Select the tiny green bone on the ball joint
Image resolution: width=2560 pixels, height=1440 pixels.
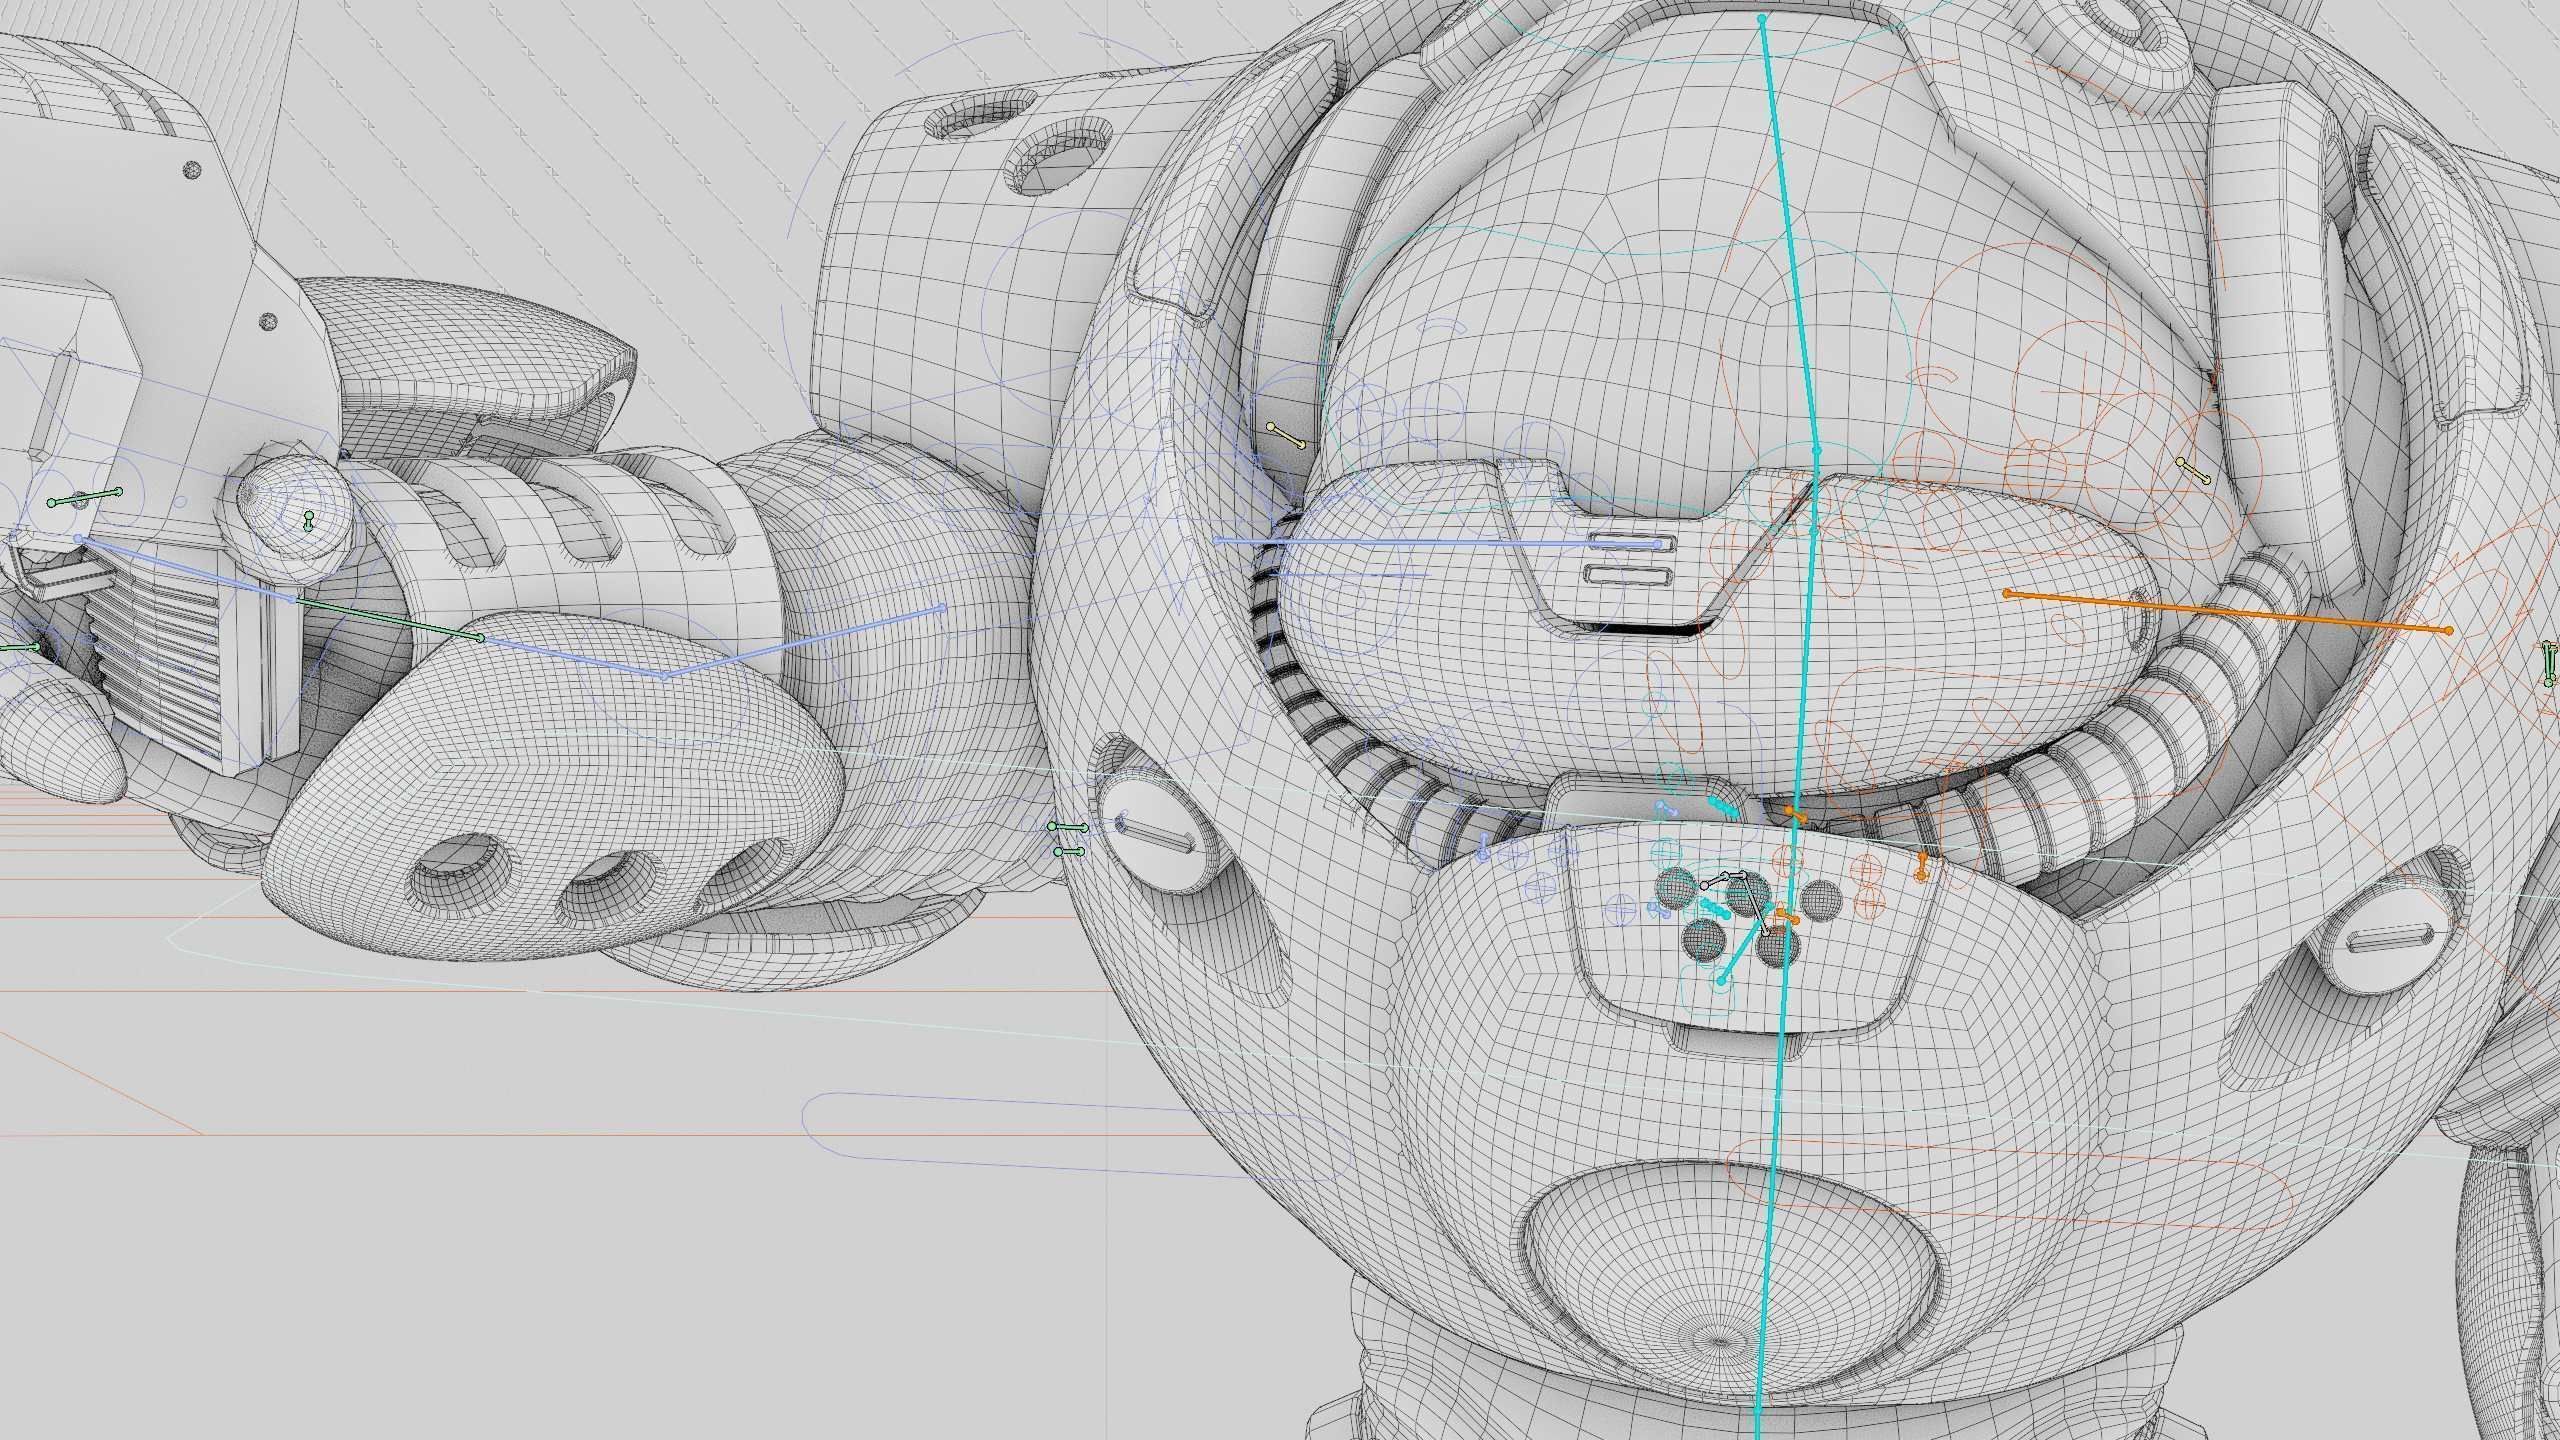[309, 521]
